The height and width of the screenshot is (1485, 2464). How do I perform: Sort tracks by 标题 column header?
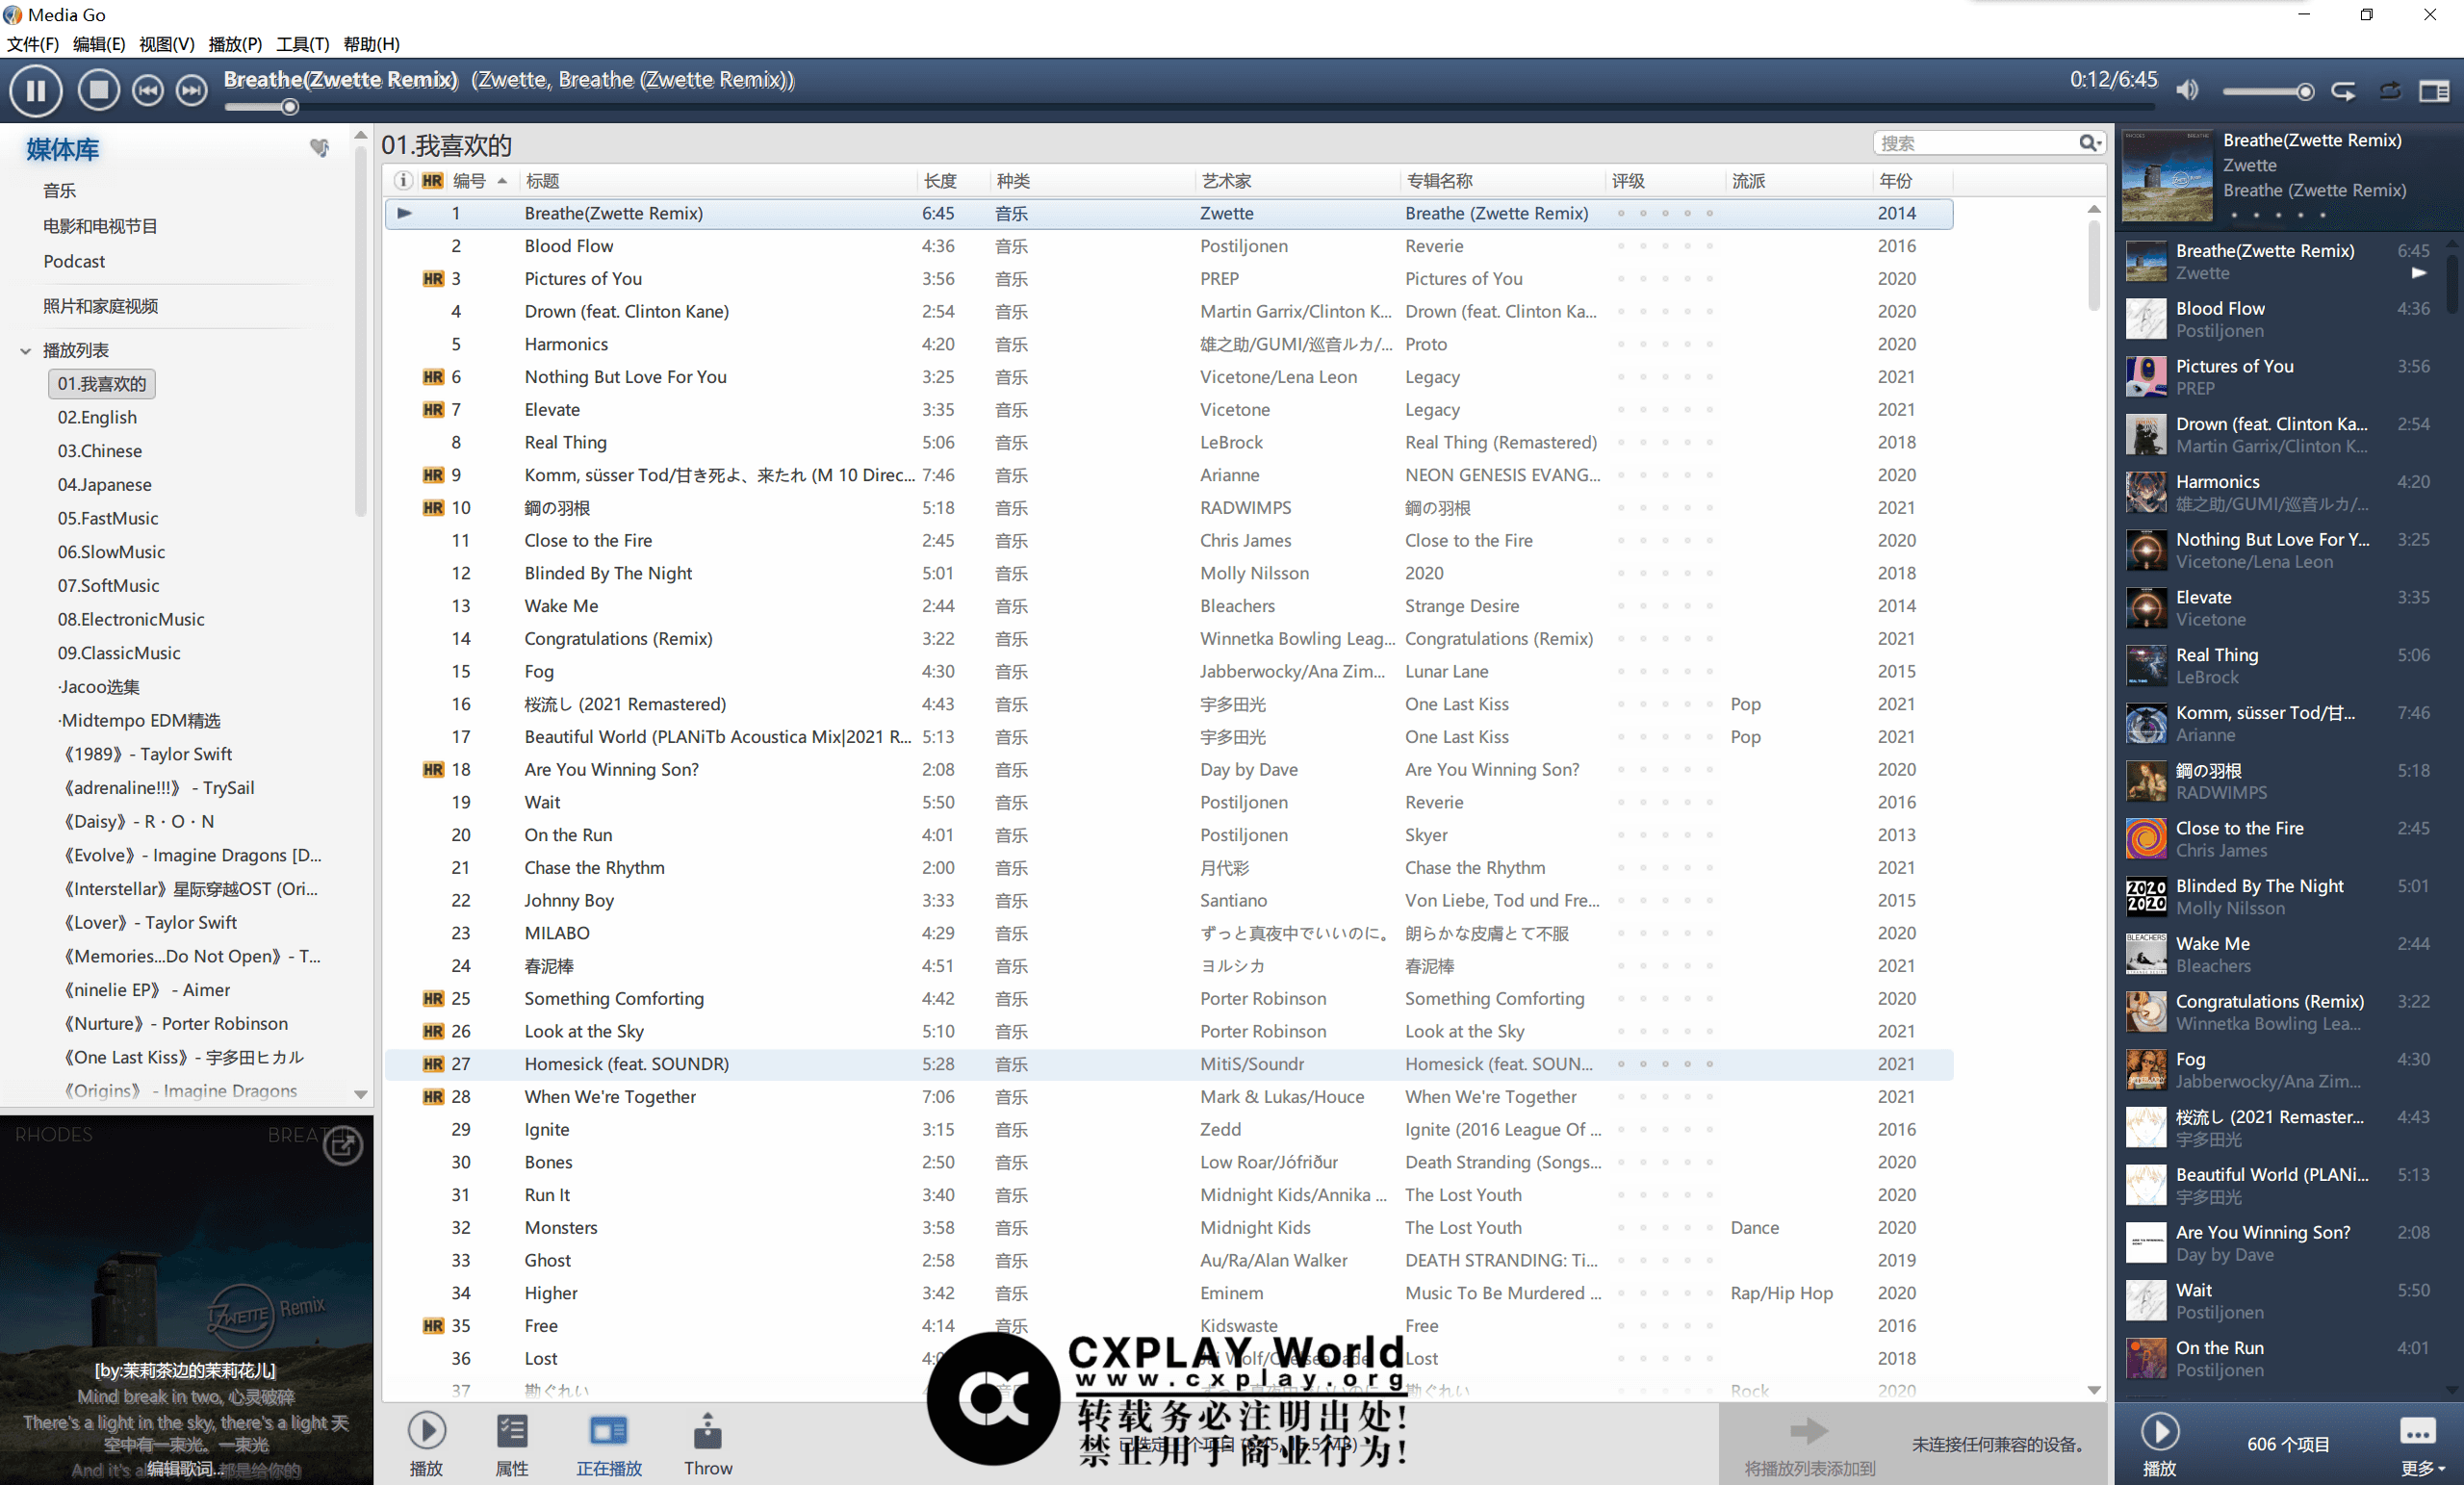click(x=543, y=181)
